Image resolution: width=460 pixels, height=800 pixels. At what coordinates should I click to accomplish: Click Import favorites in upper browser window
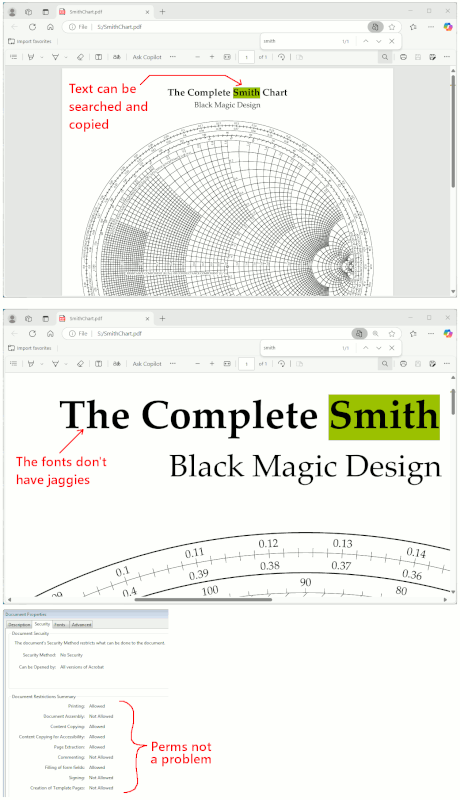click(30, 41)
